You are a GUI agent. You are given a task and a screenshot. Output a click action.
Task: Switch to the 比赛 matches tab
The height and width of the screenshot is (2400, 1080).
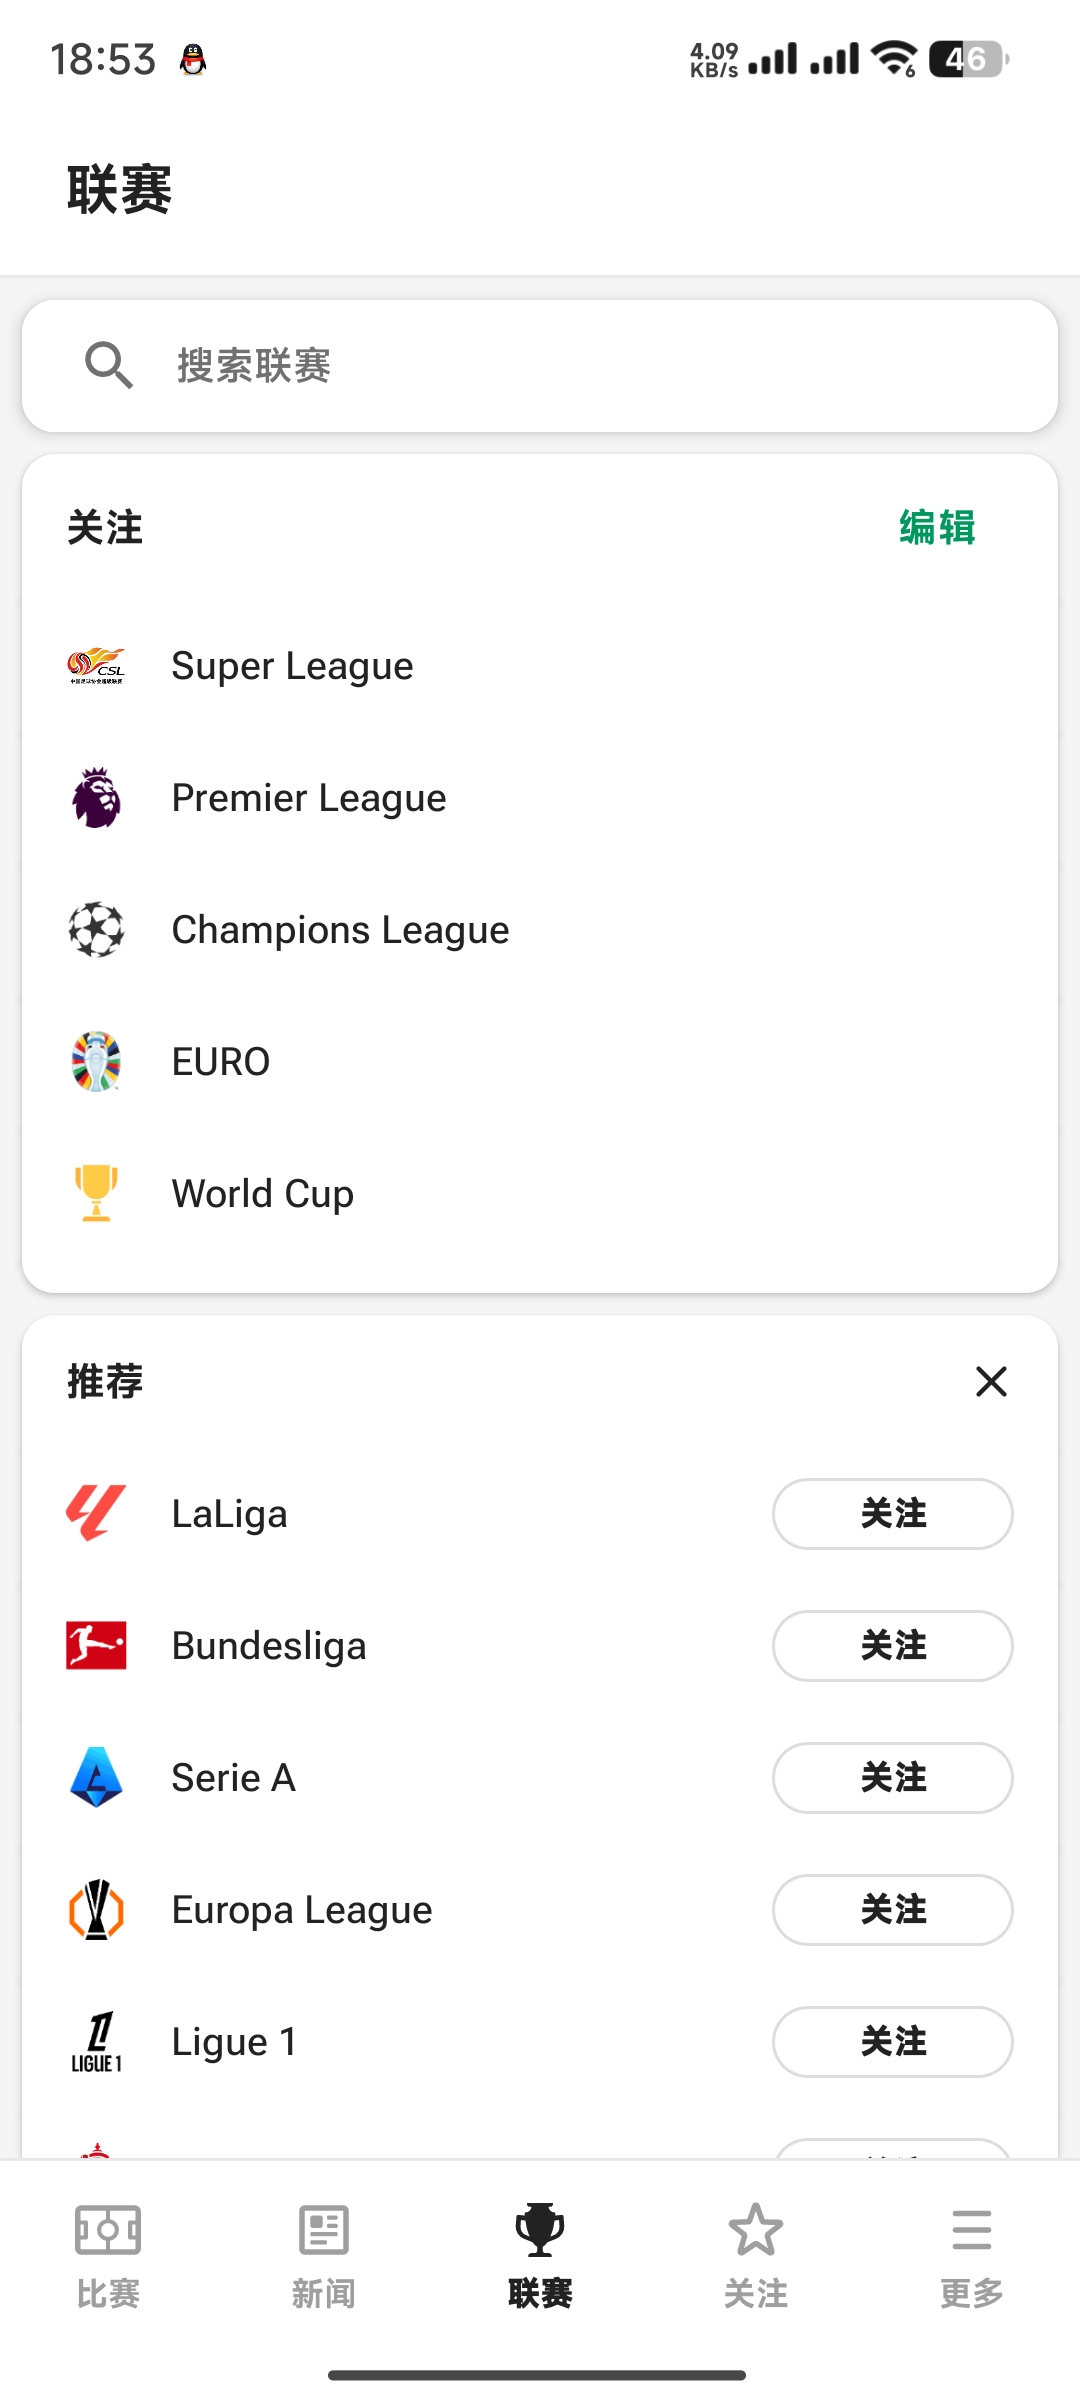click(x=108, y=2256)
